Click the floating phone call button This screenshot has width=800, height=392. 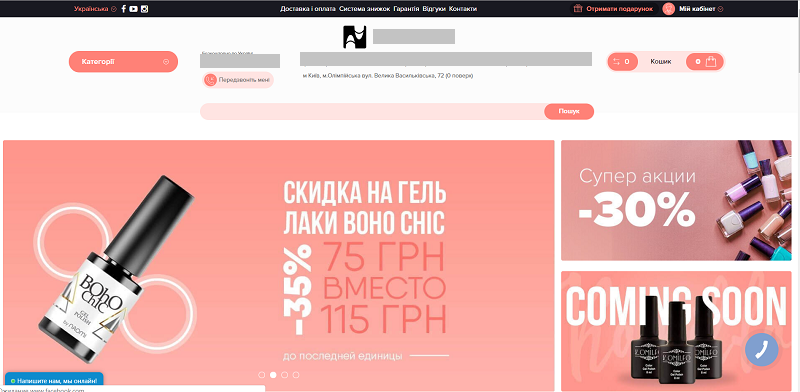click(761, 350)
